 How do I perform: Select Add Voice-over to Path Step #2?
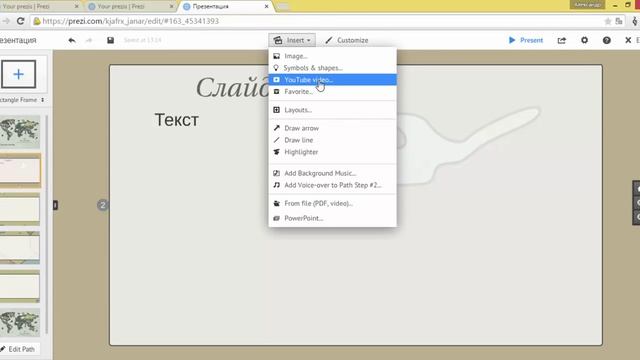(x=332, y=185)
